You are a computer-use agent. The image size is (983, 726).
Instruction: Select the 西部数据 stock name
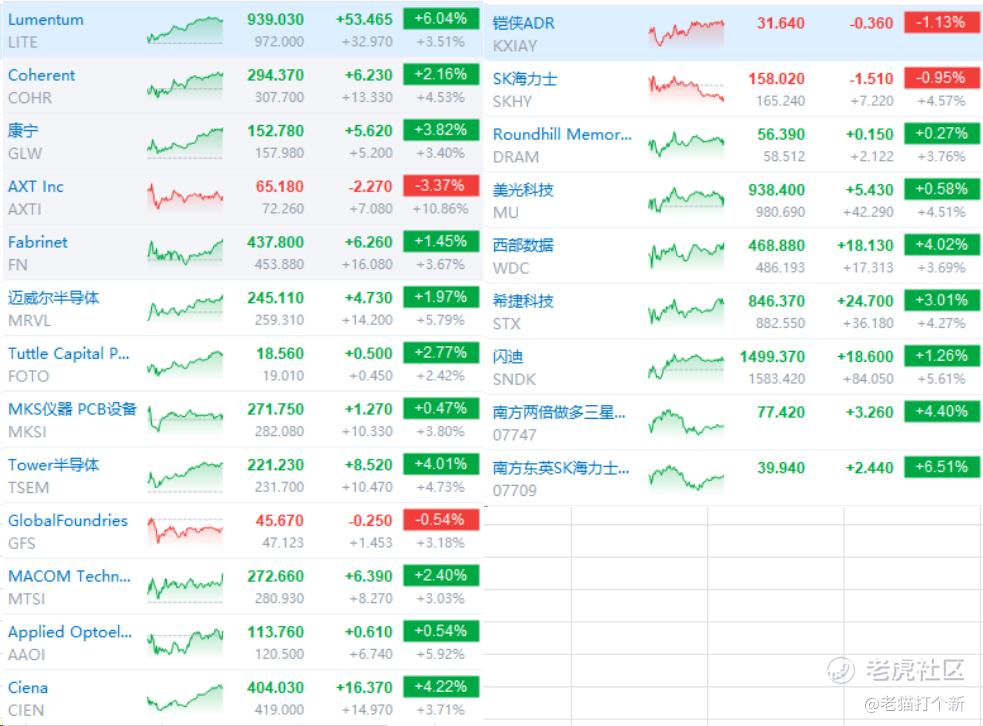point(523,246)
